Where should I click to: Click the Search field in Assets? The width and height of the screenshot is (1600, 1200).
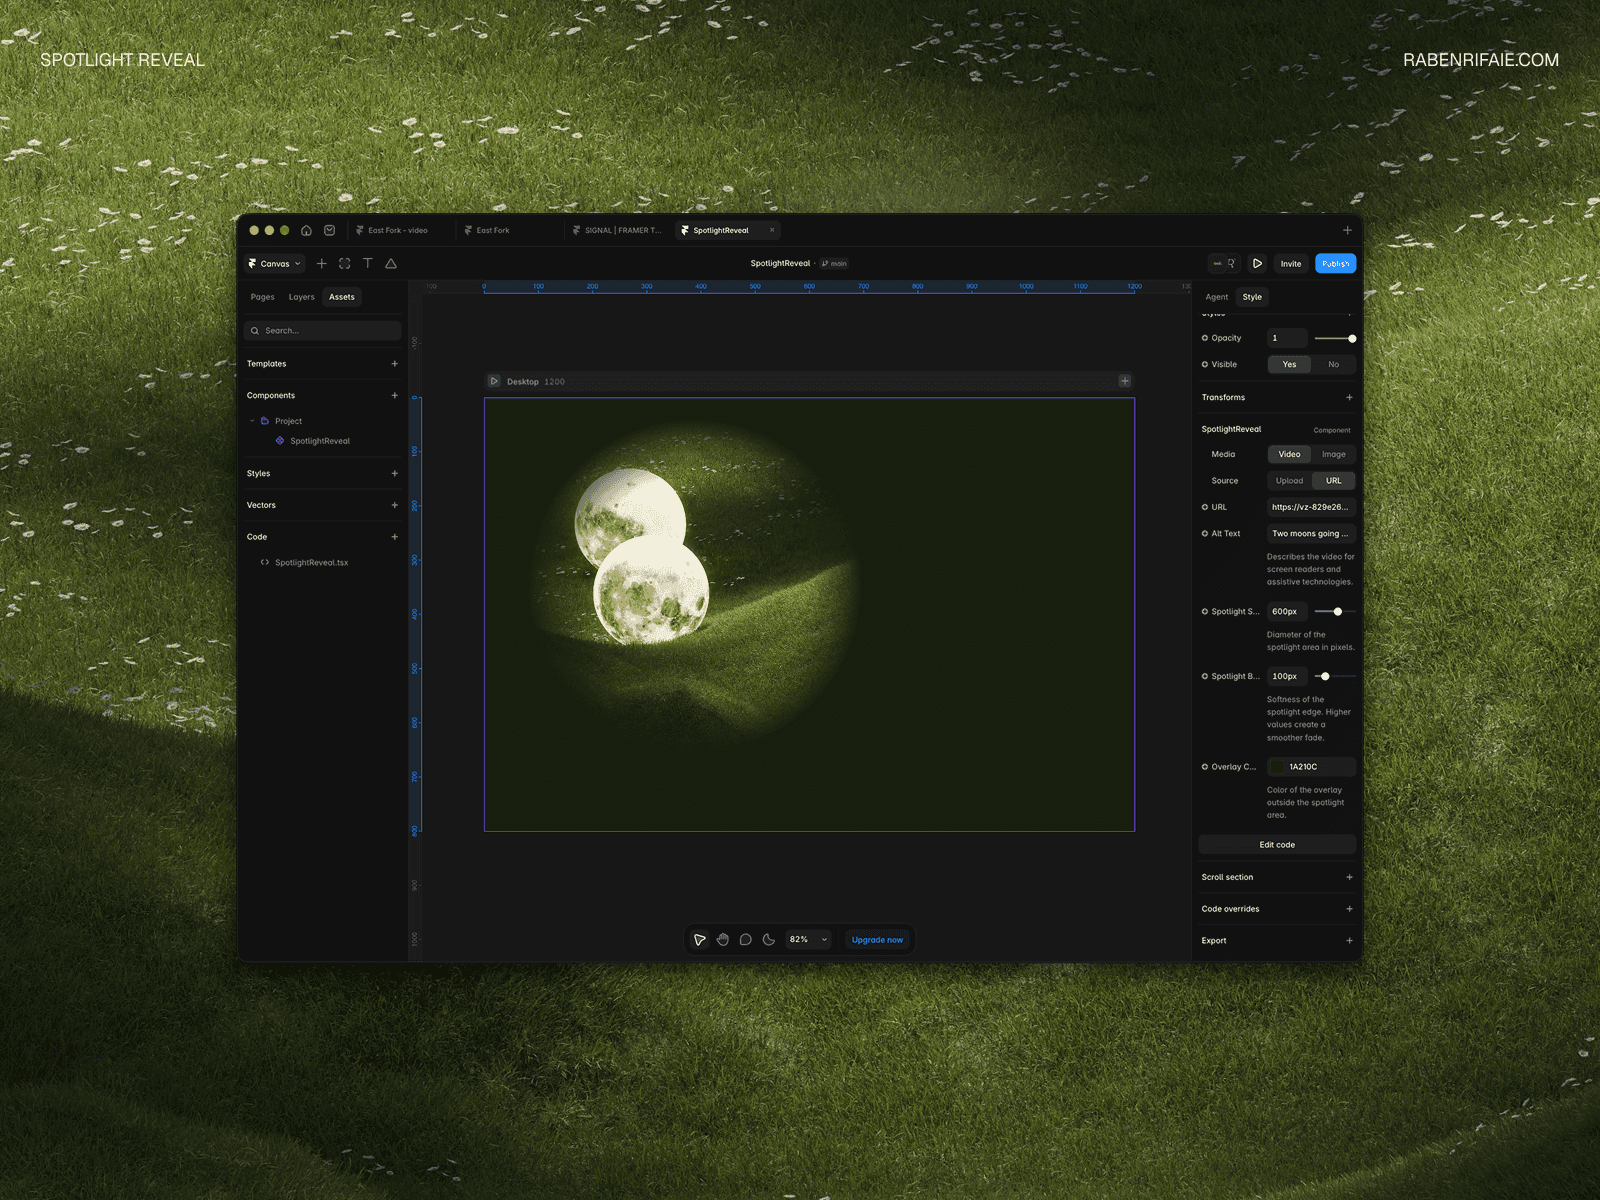coord(322,331)
